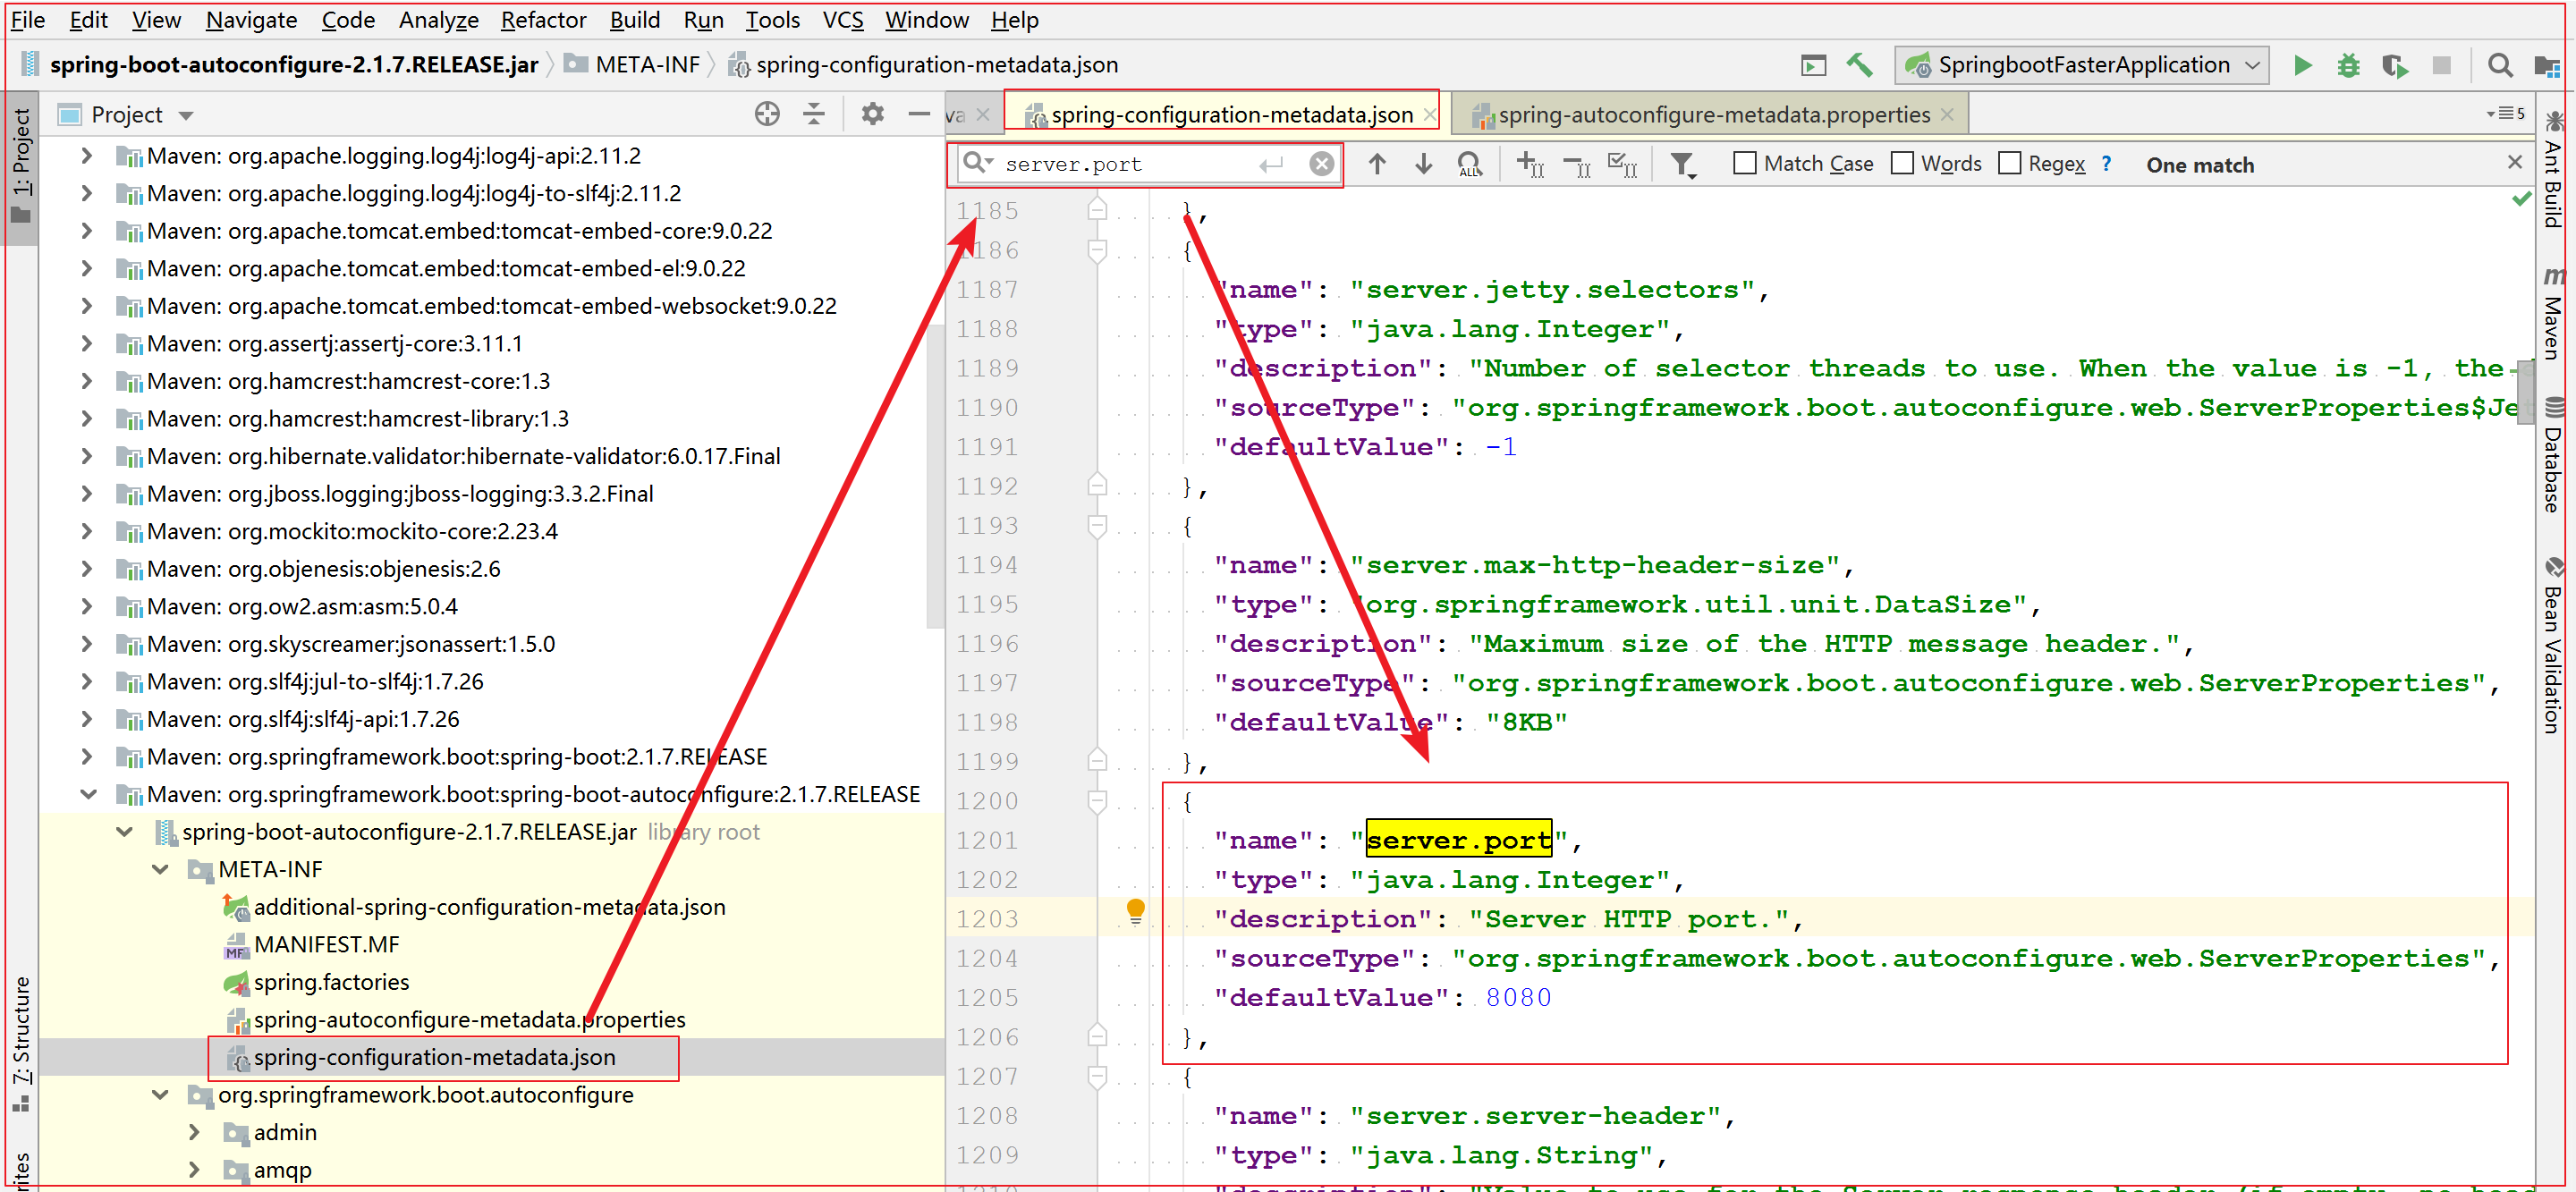
Task: Click the gray stop square icon
Action: coord(2441,66)
